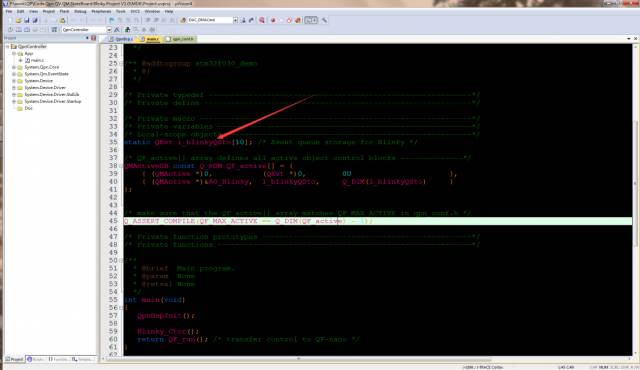Open the QpnController target dropdown

(x=109, y=30)
